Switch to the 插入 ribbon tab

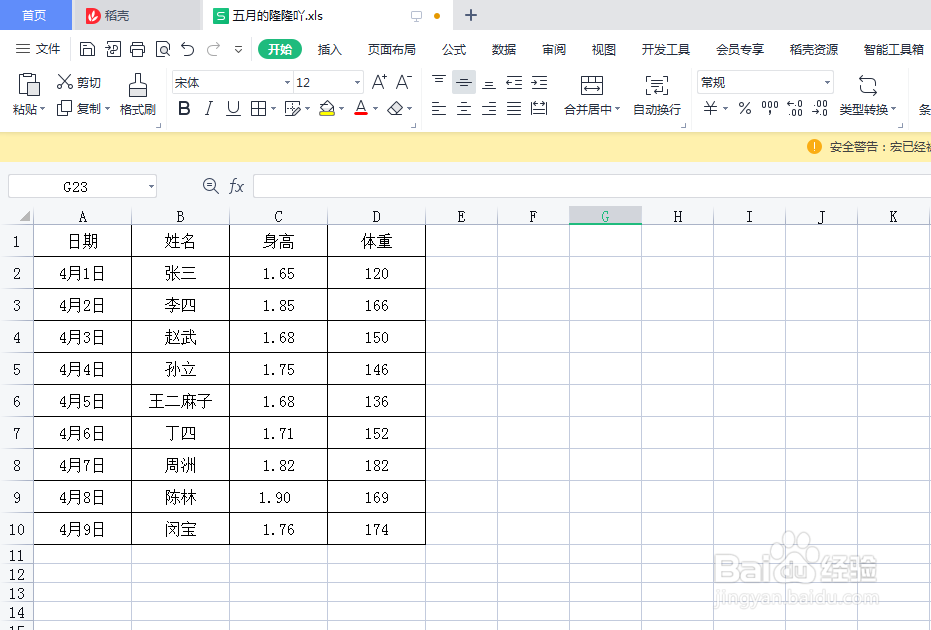pos(330,49)
